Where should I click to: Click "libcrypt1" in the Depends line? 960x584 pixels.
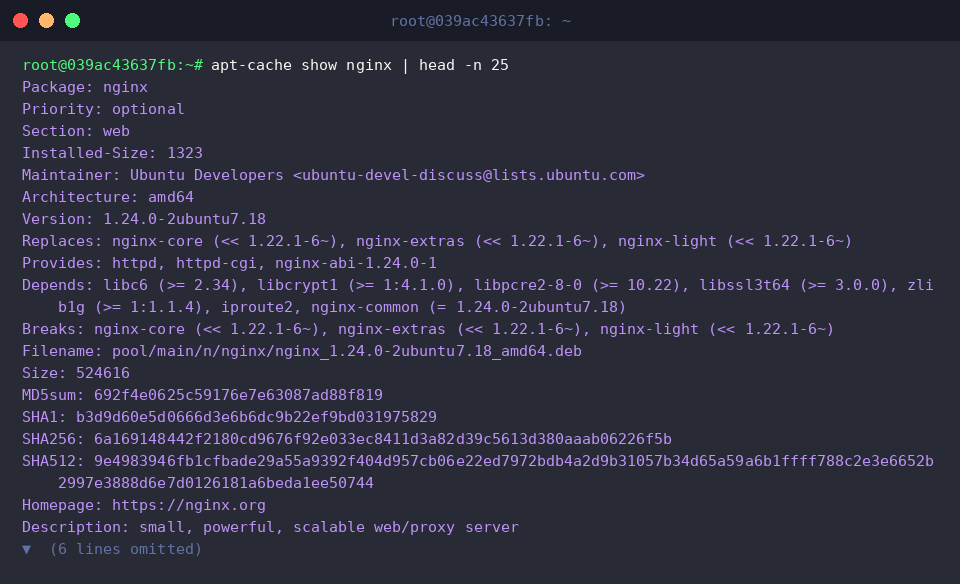297,285
